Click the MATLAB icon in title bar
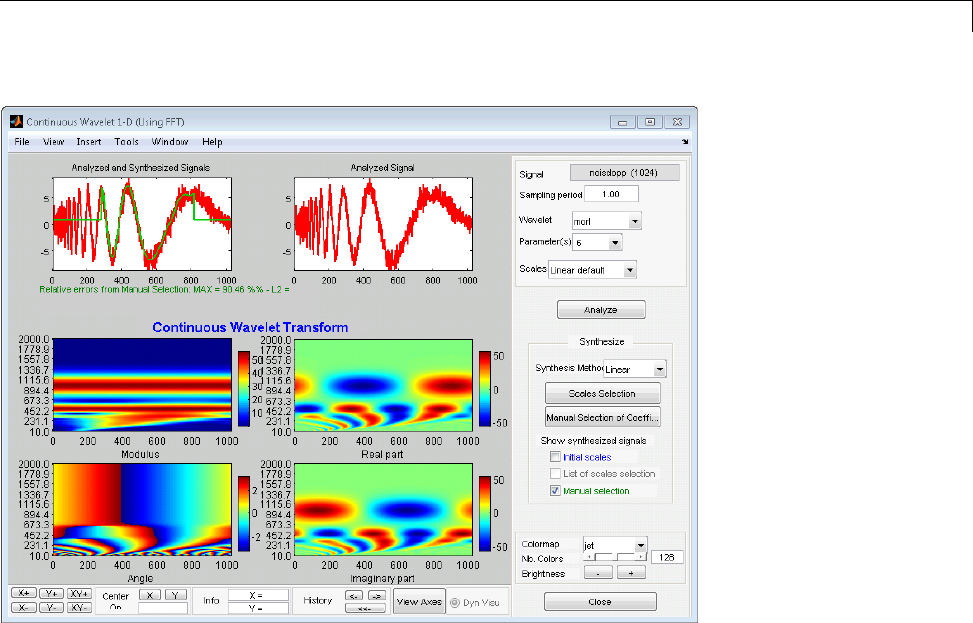The height and width of the screenshot is (623, 973). coord(16,121)
